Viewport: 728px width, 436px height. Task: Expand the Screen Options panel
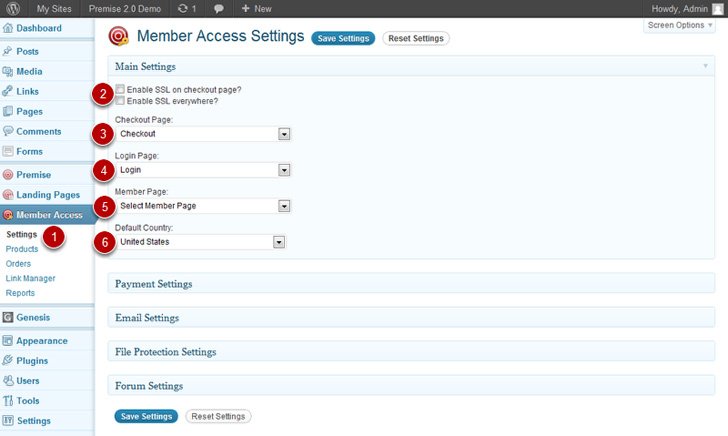[679, 26]
